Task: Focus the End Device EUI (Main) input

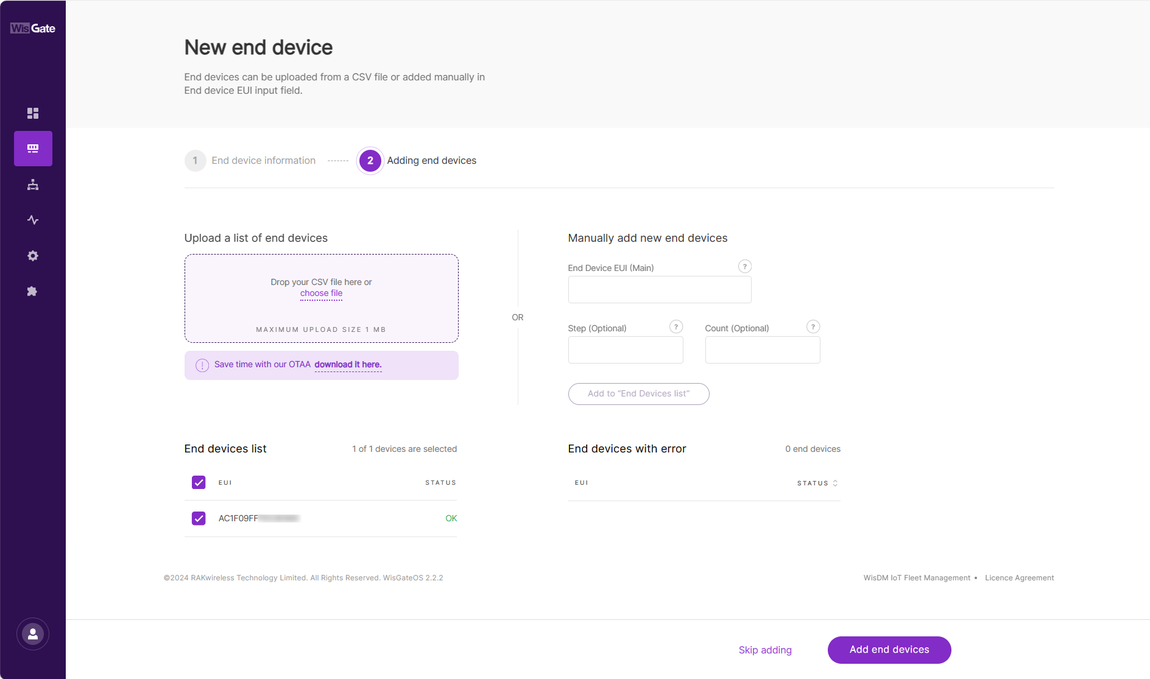Action: click(x=659, y=290)
